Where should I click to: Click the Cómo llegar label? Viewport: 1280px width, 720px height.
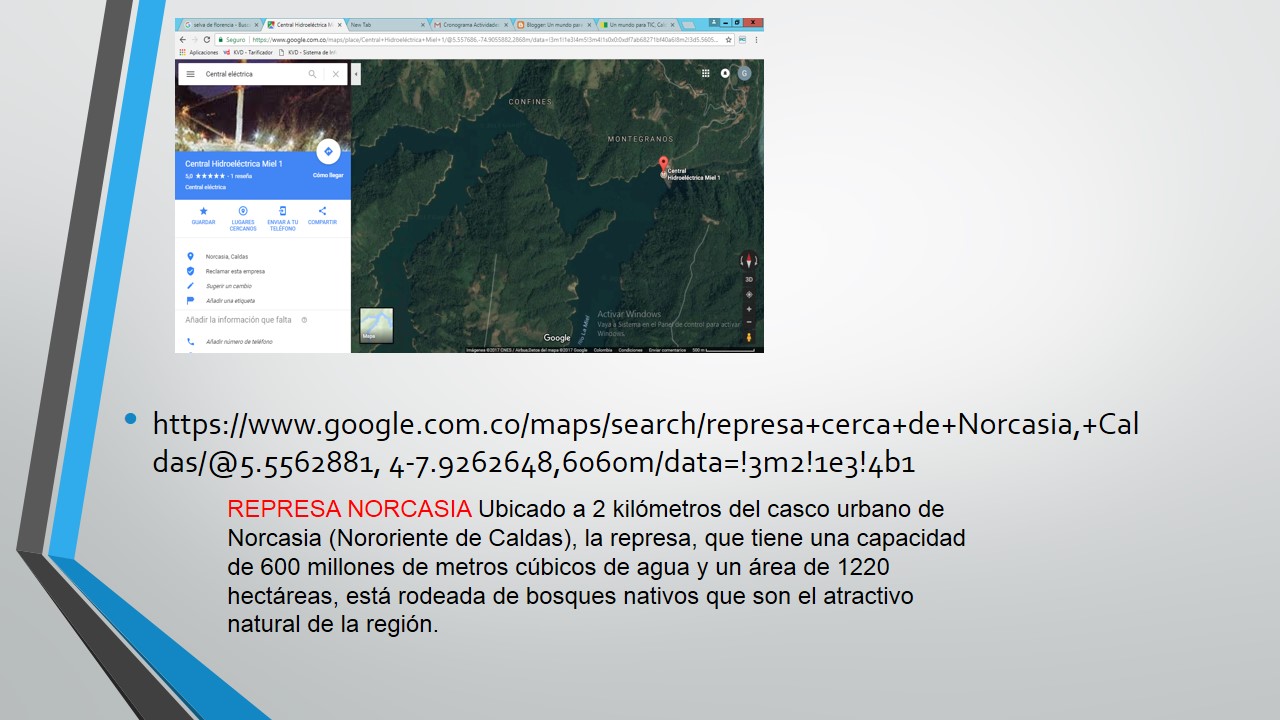(328, 175)
